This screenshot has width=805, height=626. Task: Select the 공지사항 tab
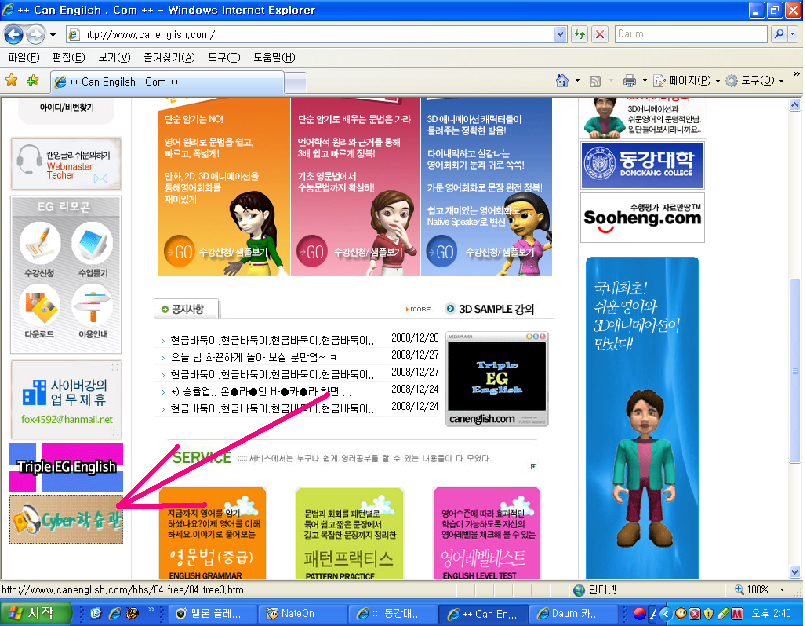click(187, 309)
